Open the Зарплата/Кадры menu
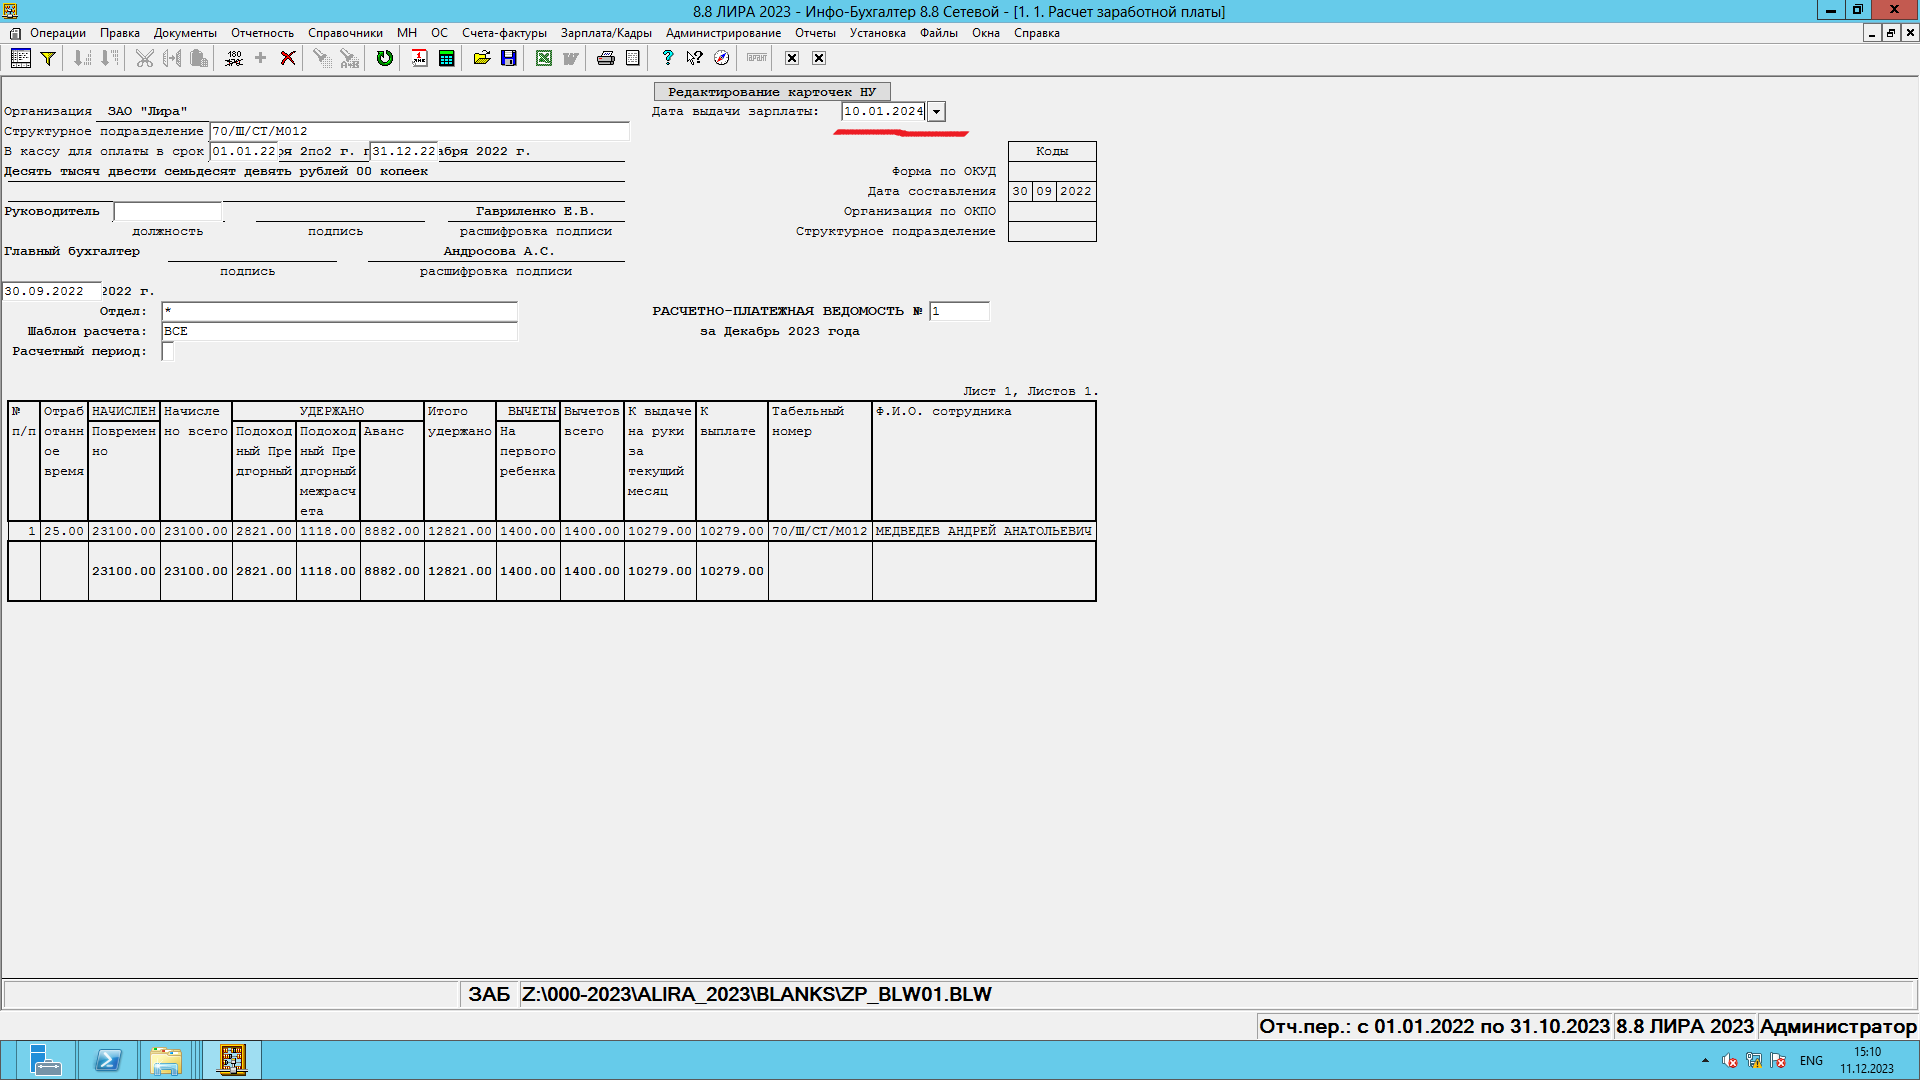1920x1080 pixels. (x=605, y=33)
